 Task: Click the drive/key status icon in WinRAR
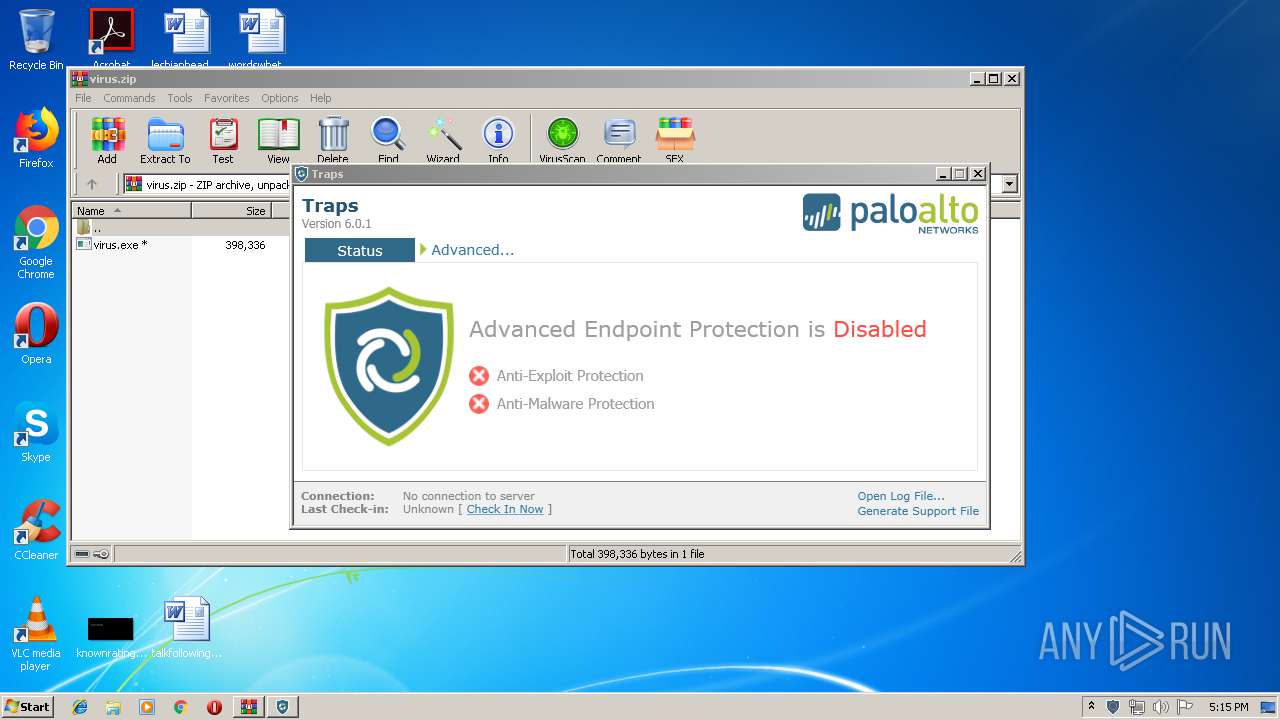click(92, 554)
